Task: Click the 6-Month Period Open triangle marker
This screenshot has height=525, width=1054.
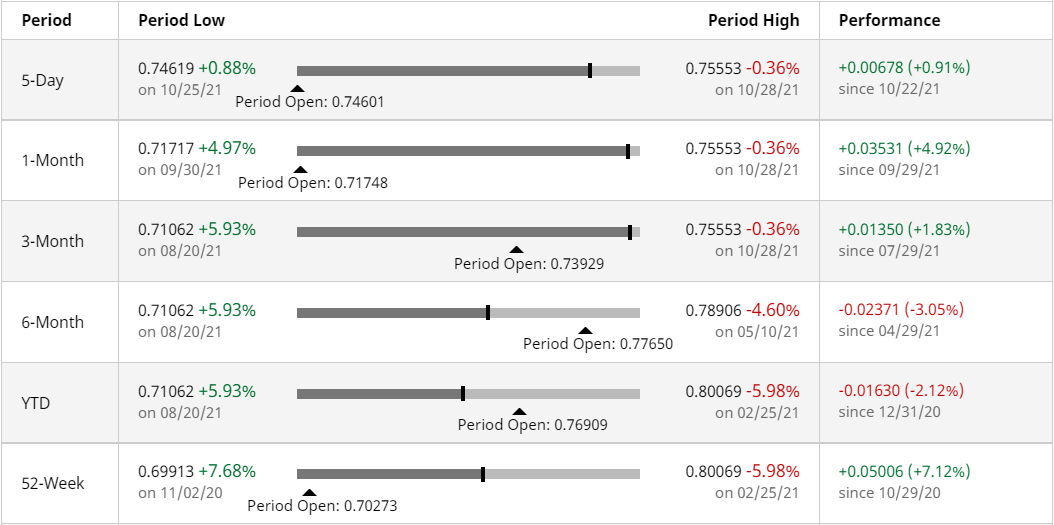Action: coord(585,331)
